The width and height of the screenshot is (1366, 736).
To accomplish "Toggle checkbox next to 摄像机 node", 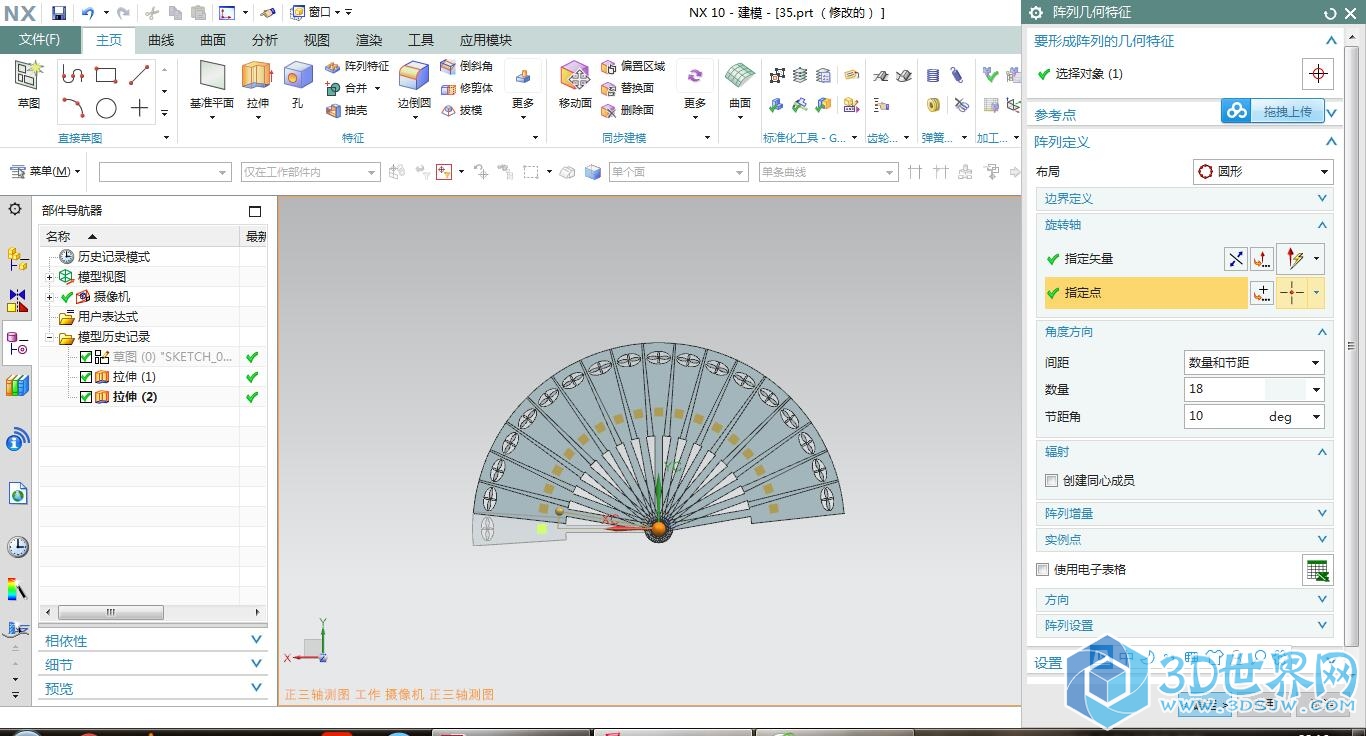I will (67, 297).
